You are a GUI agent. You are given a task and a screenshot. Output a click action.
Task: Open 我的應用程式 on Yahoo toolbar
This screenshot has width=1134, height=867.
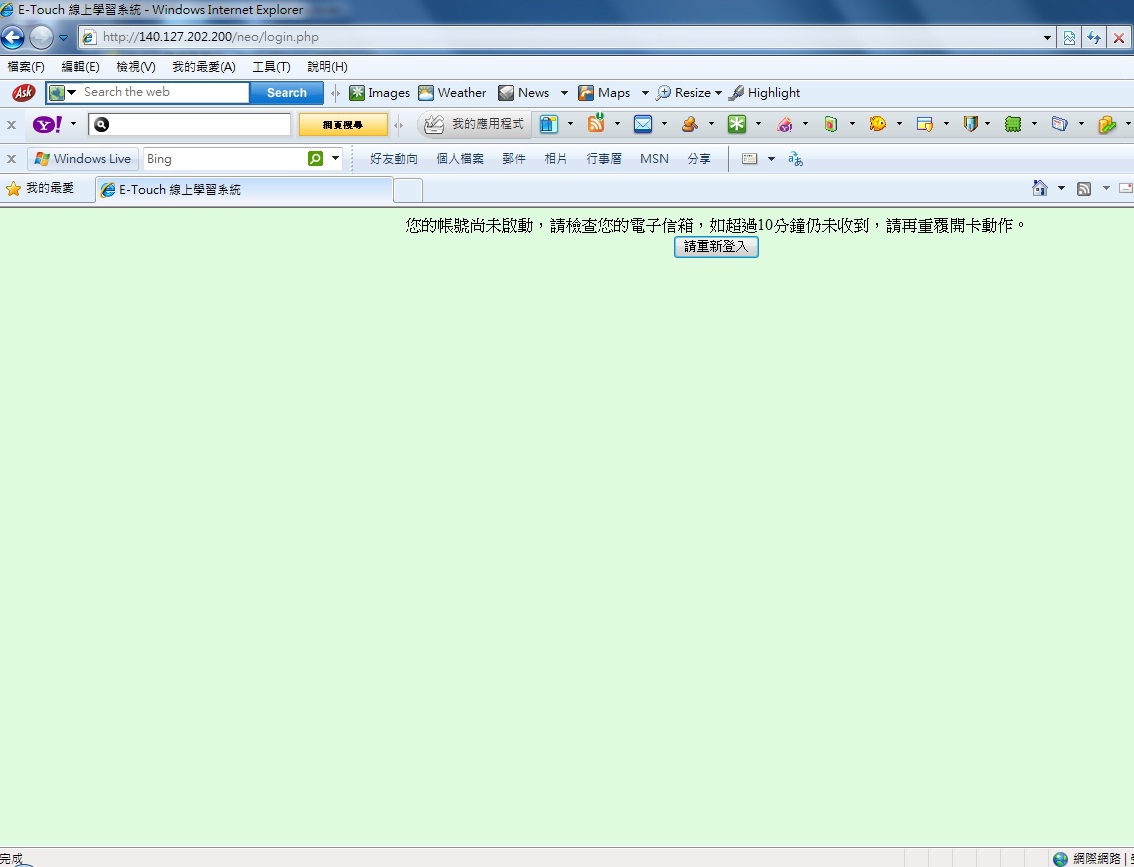(474, 124)
